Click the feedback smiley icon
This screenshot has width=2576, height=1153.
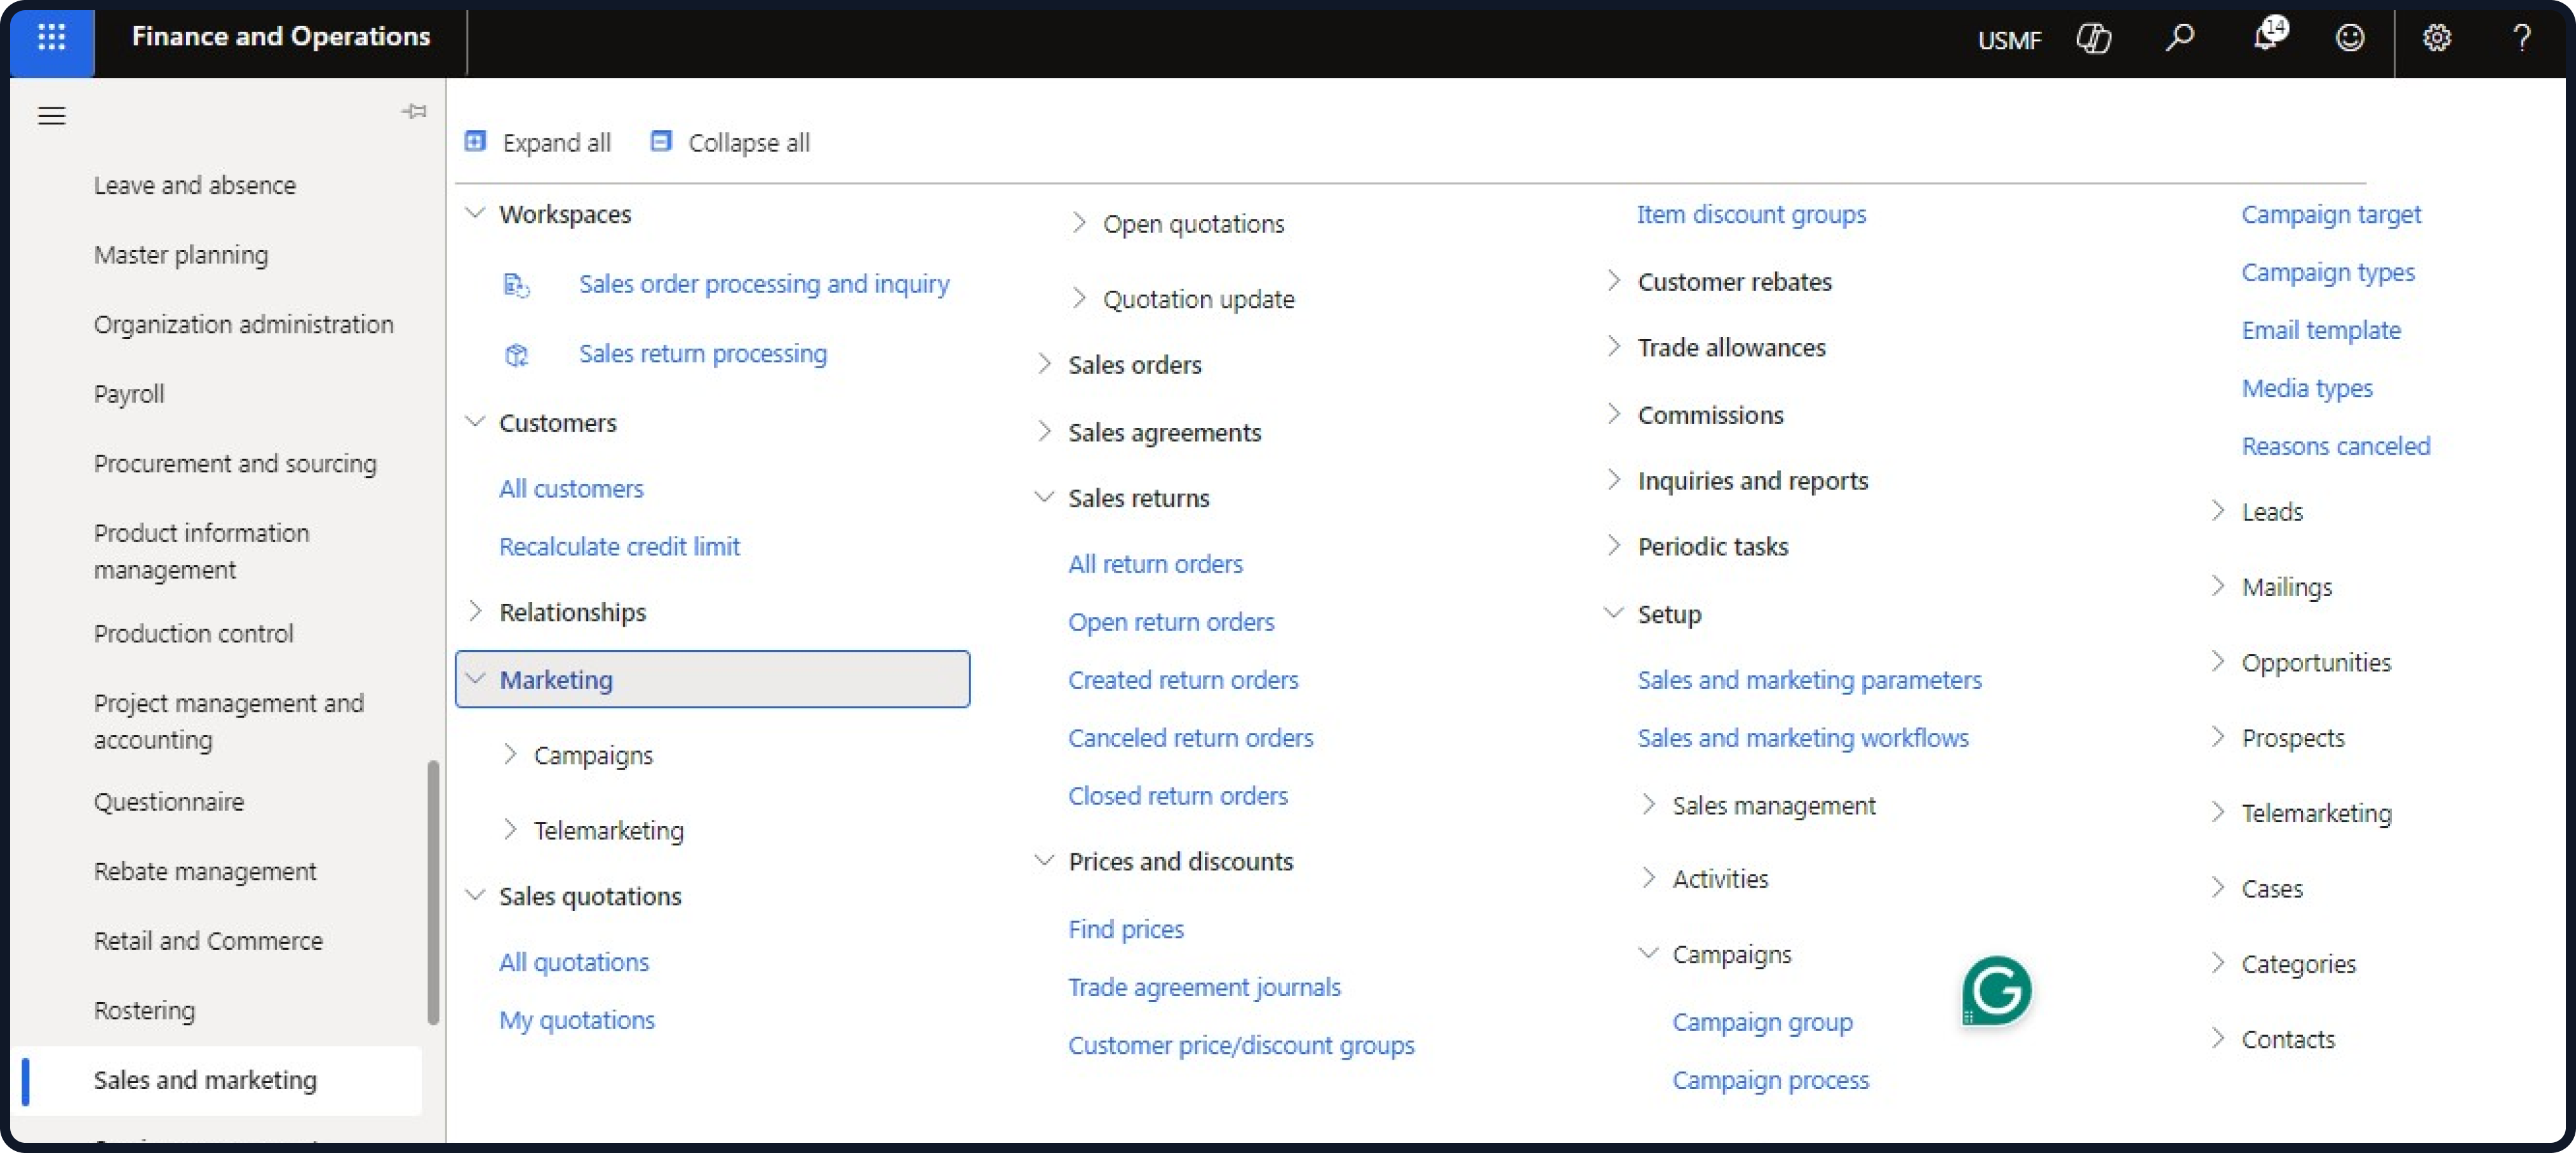point(2349,38)
